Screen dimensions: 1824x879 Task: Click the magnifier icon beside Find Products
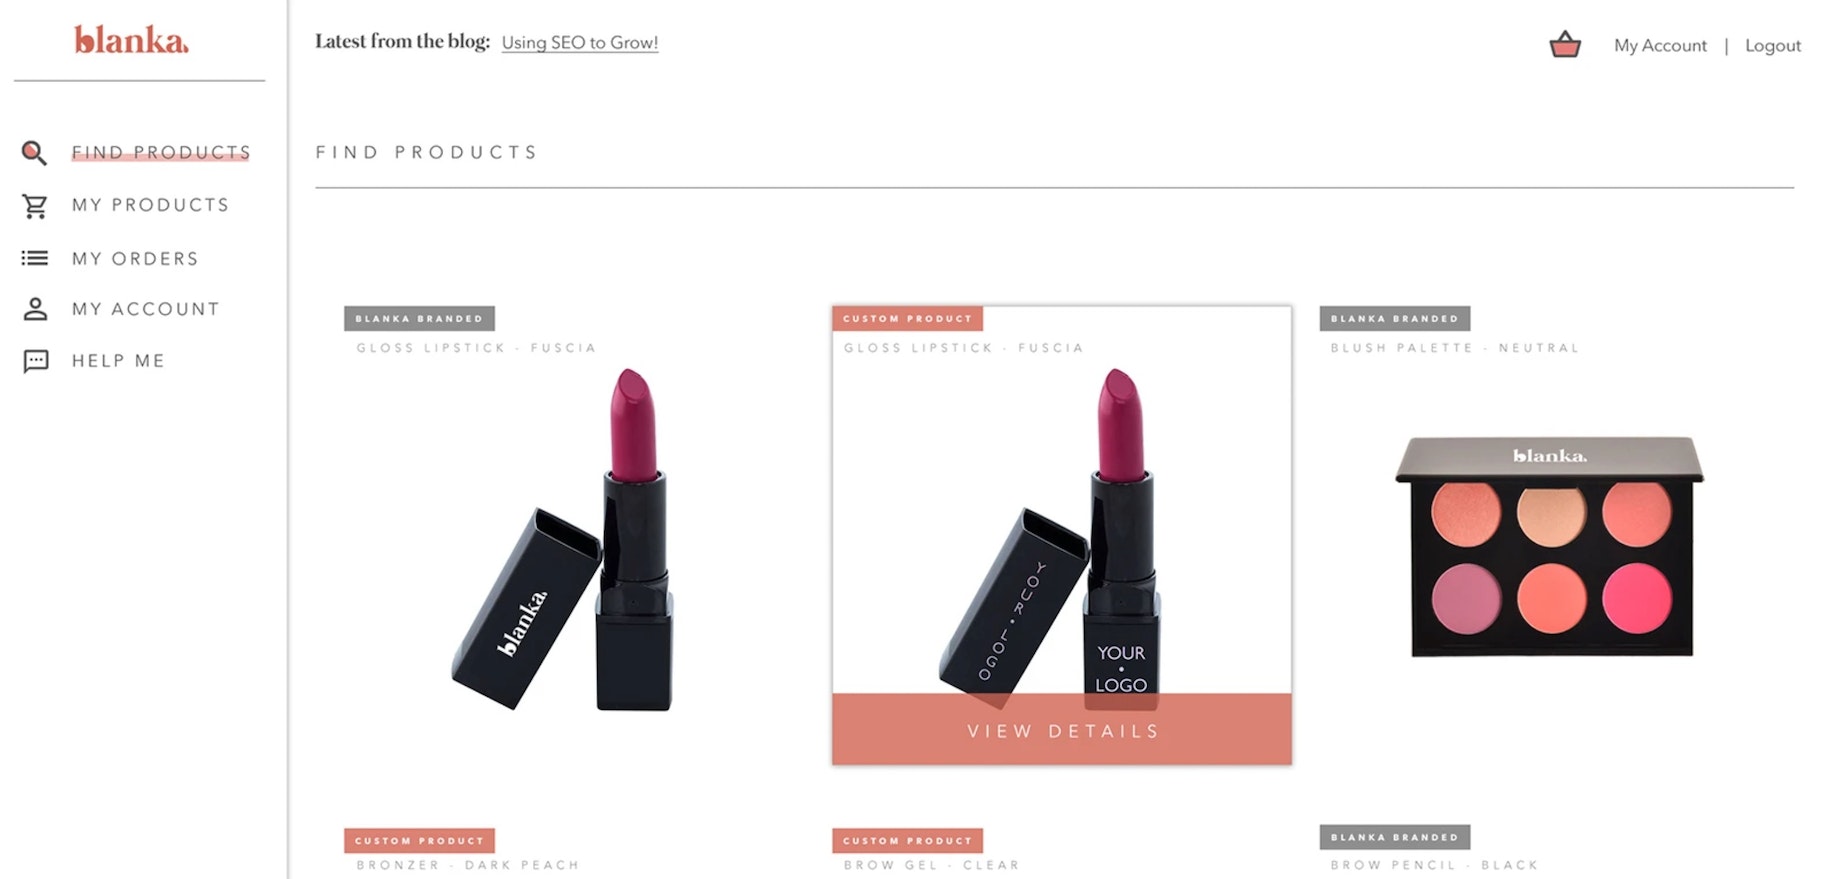pos(34,153)
